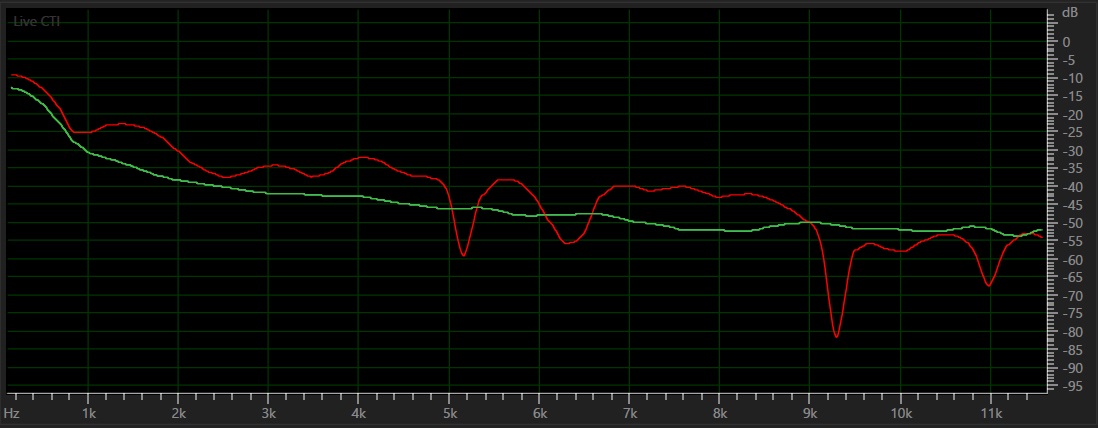The height and width of the screenshot is (428, 1098).
Task: Click the -30 value on dB scale
Action: pyautogui.click(x=1071, y=151)
